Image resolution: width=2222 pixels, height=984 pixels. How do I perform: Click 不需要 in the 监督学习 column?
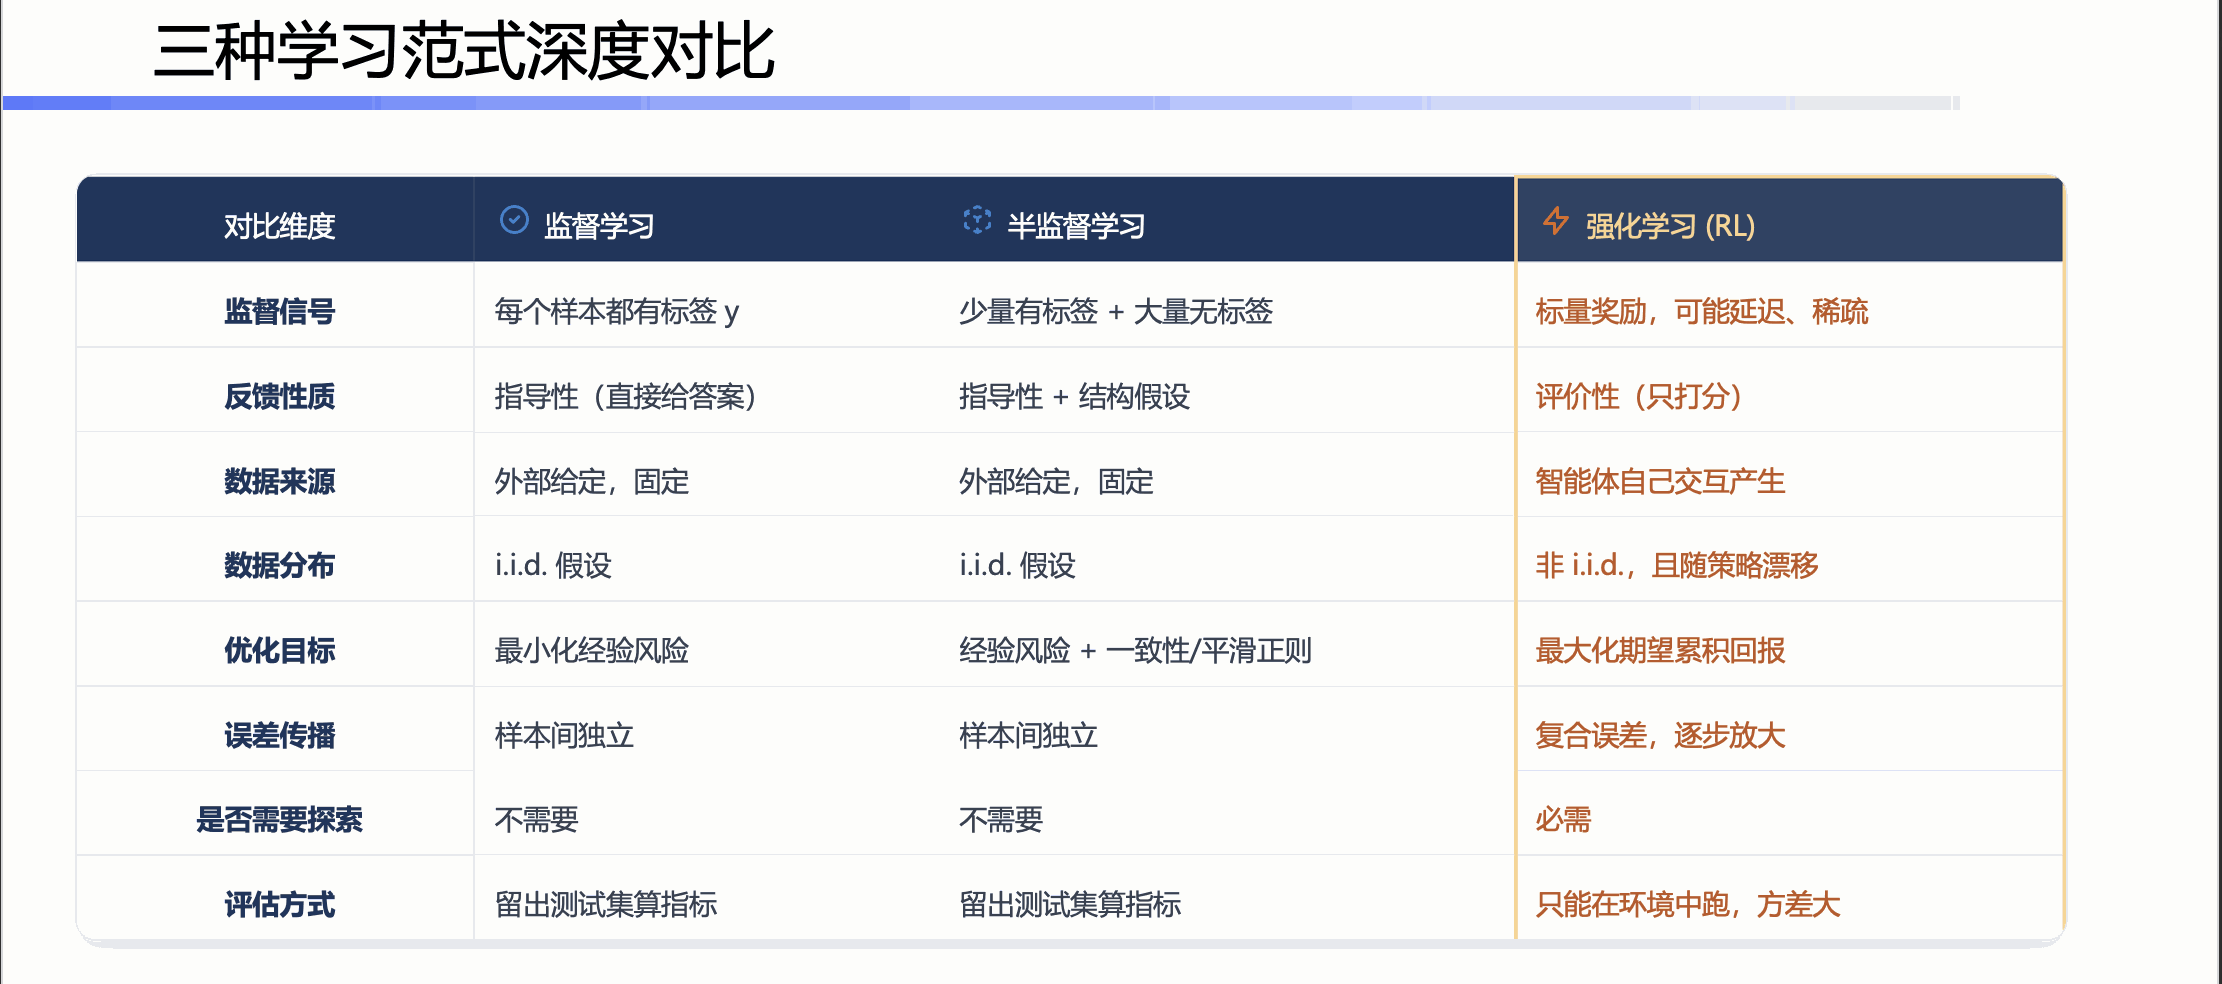tap(536, 820)
